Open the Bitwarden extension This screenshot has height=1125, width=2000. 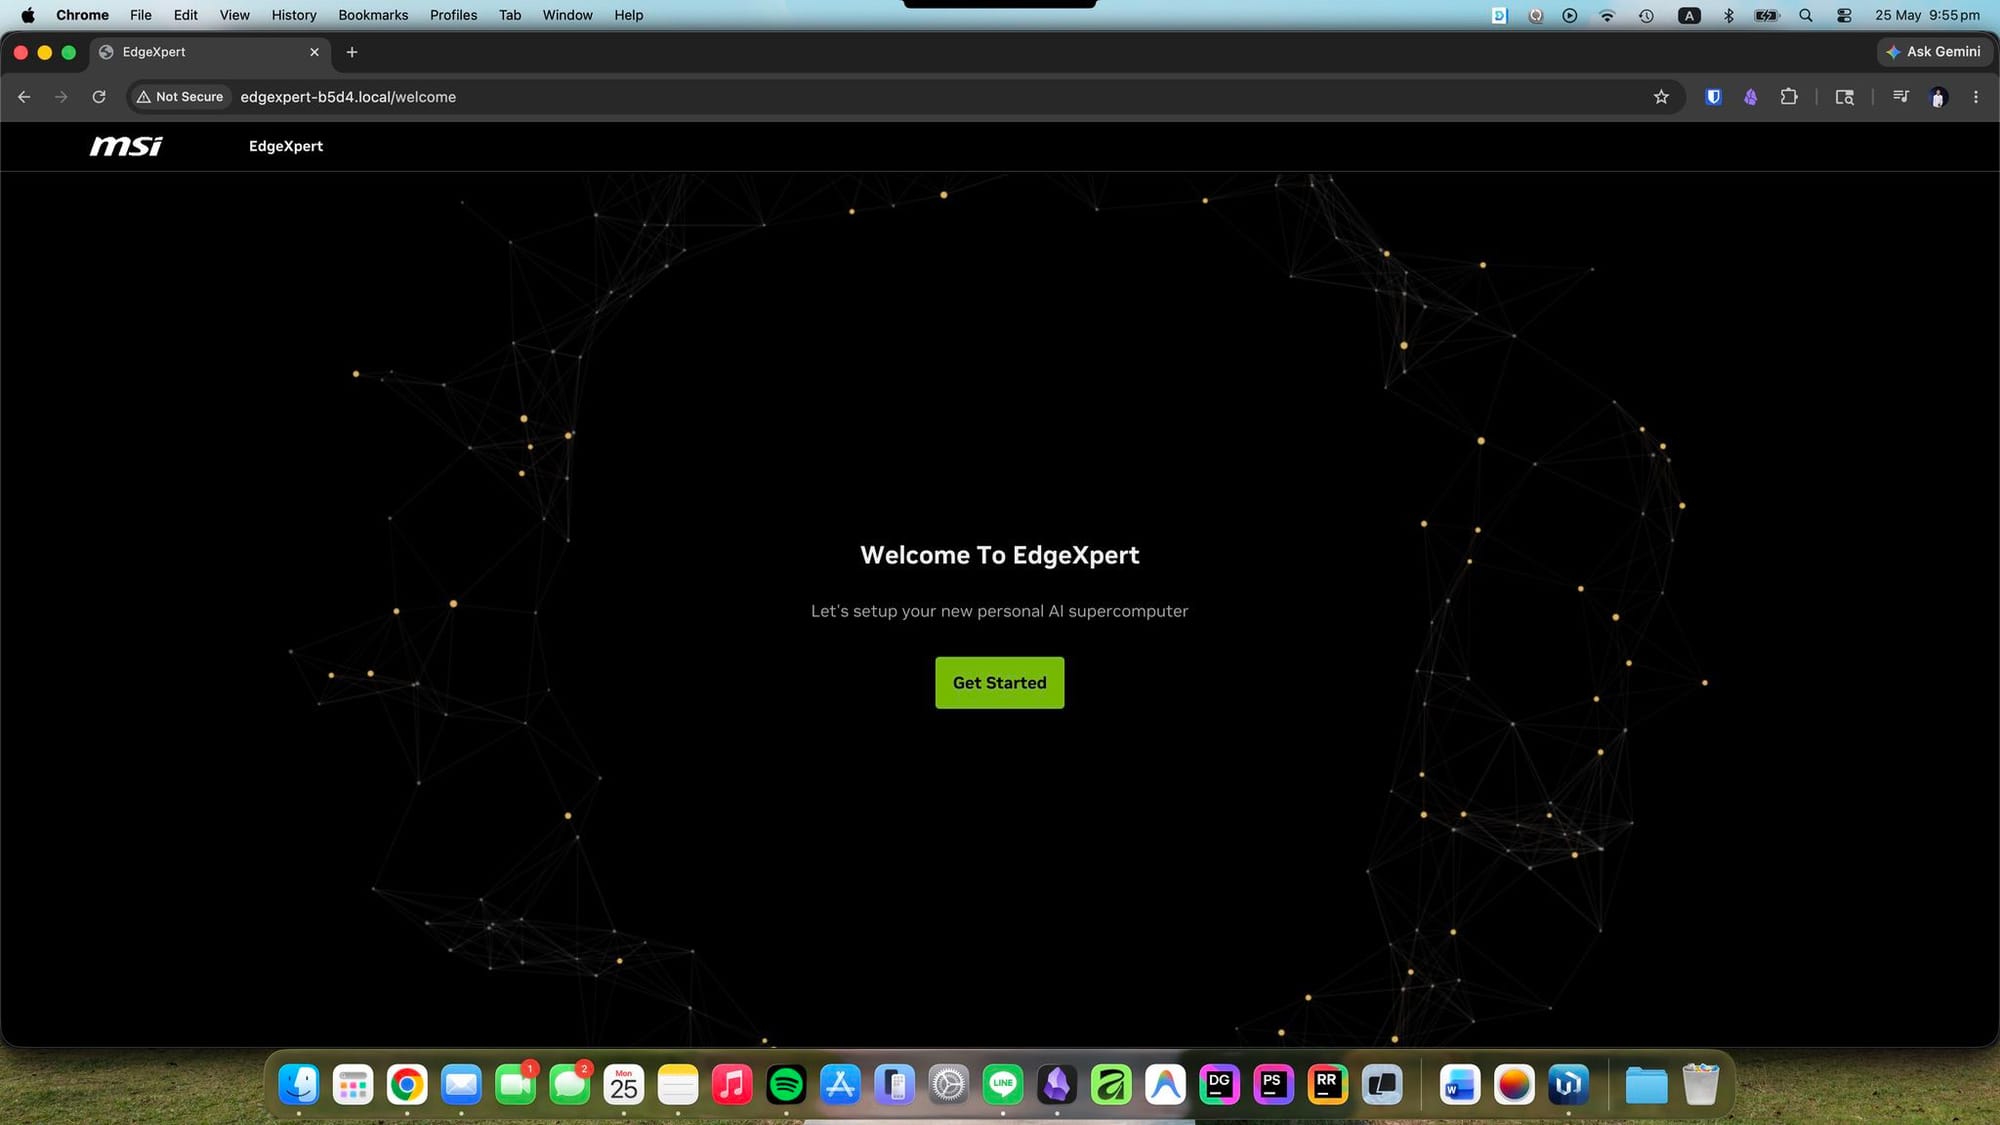(x=1713, y=97)
